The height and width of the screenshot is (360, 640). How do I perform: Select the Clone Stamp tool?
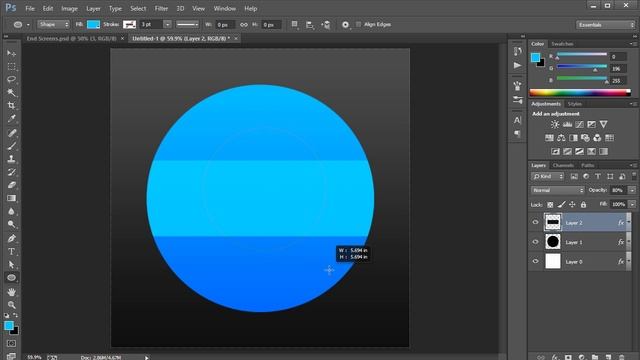pyautogui.click(x=11, y=159)
